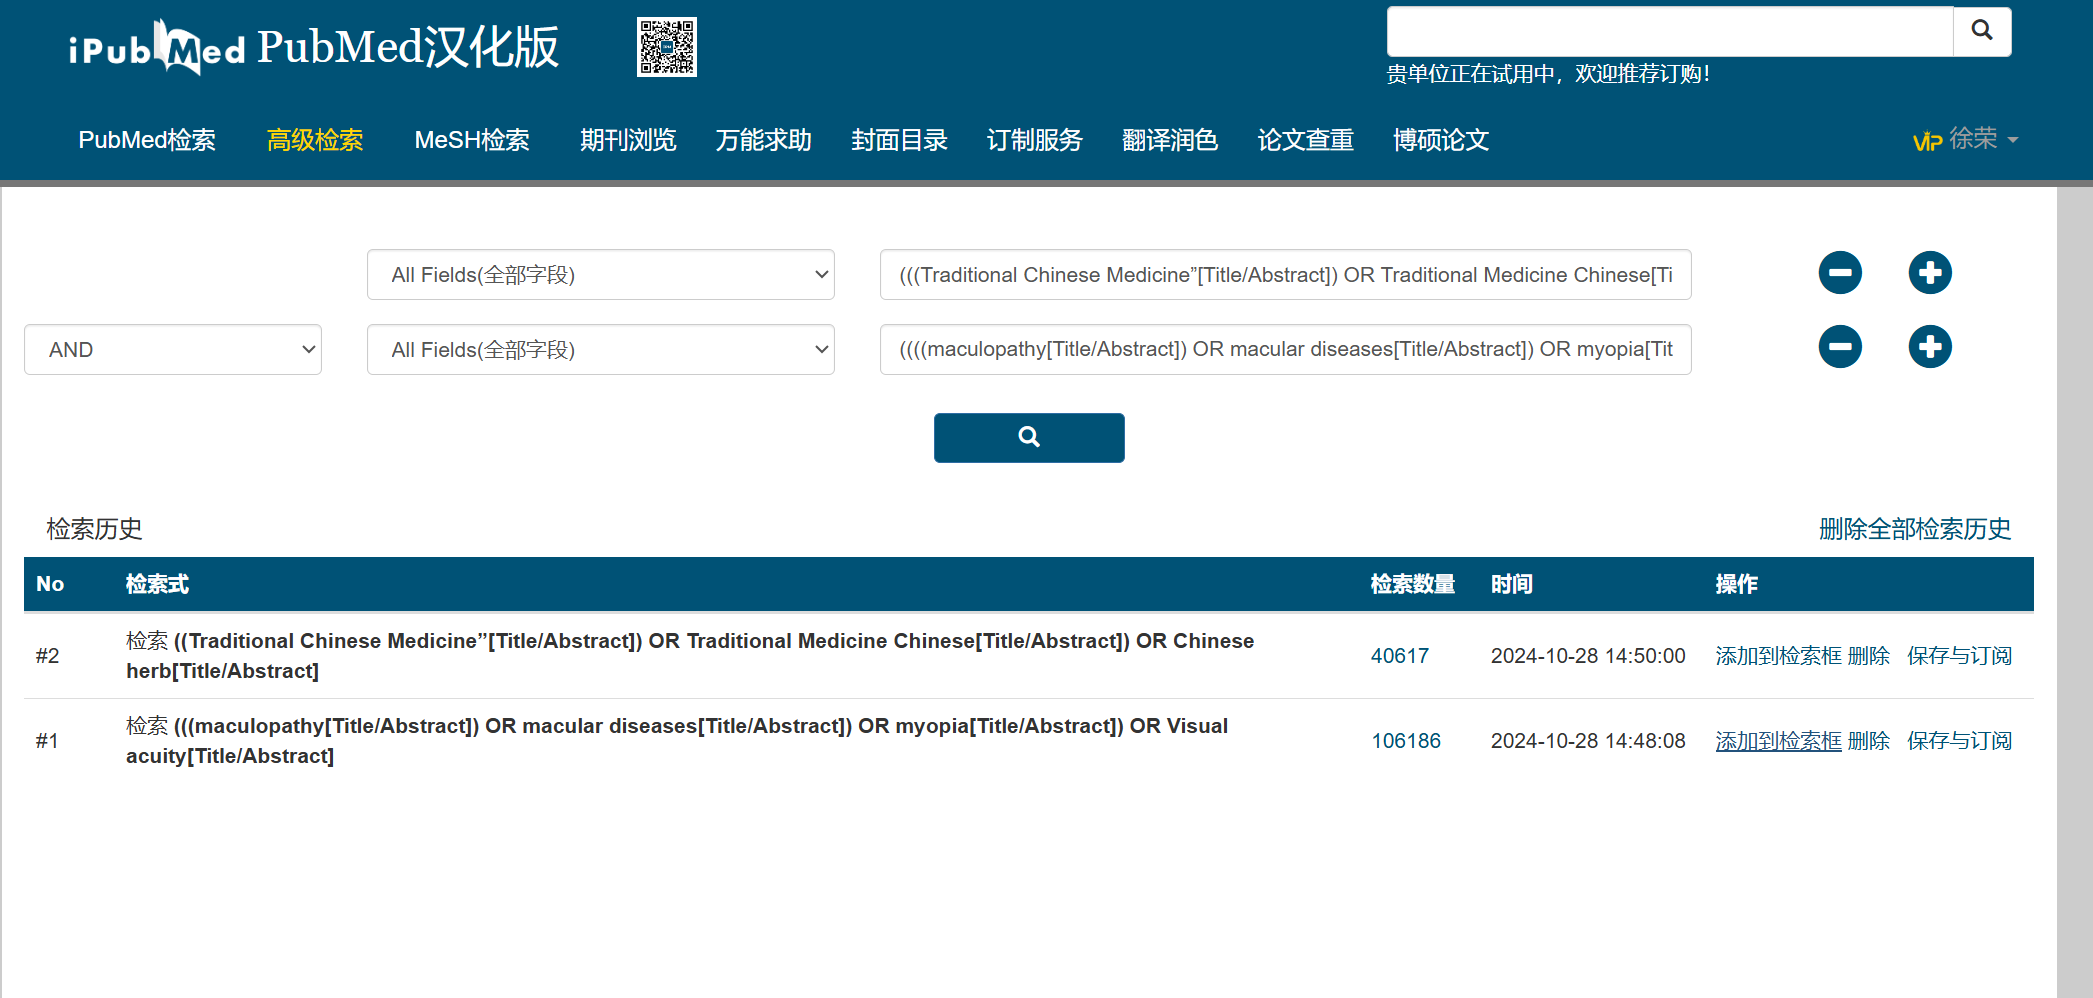Click the PubMed汉化版 title text
The height and width of the screenshot is (998, 2093).
click(x=408, y=47)
